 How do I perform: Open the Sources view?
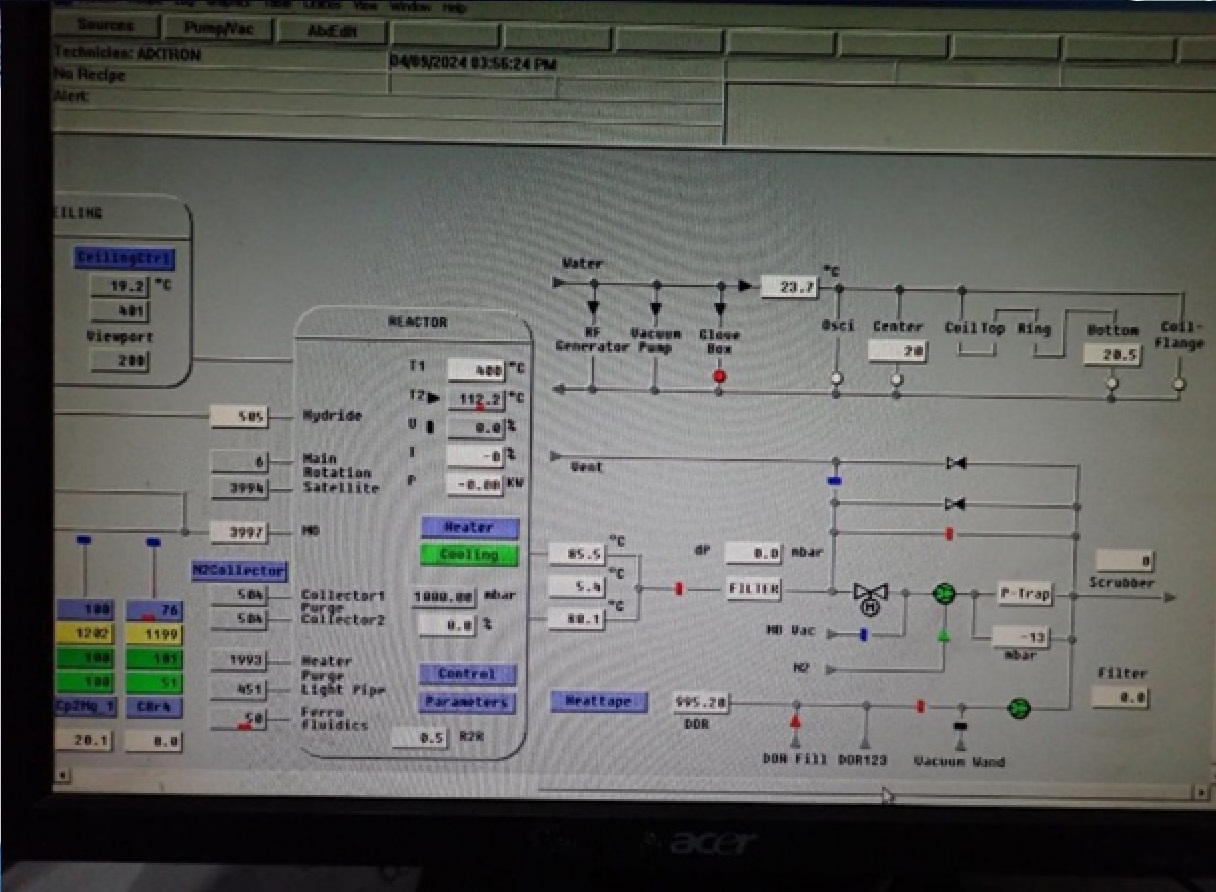pyautogui.click(x=105, y=25)
